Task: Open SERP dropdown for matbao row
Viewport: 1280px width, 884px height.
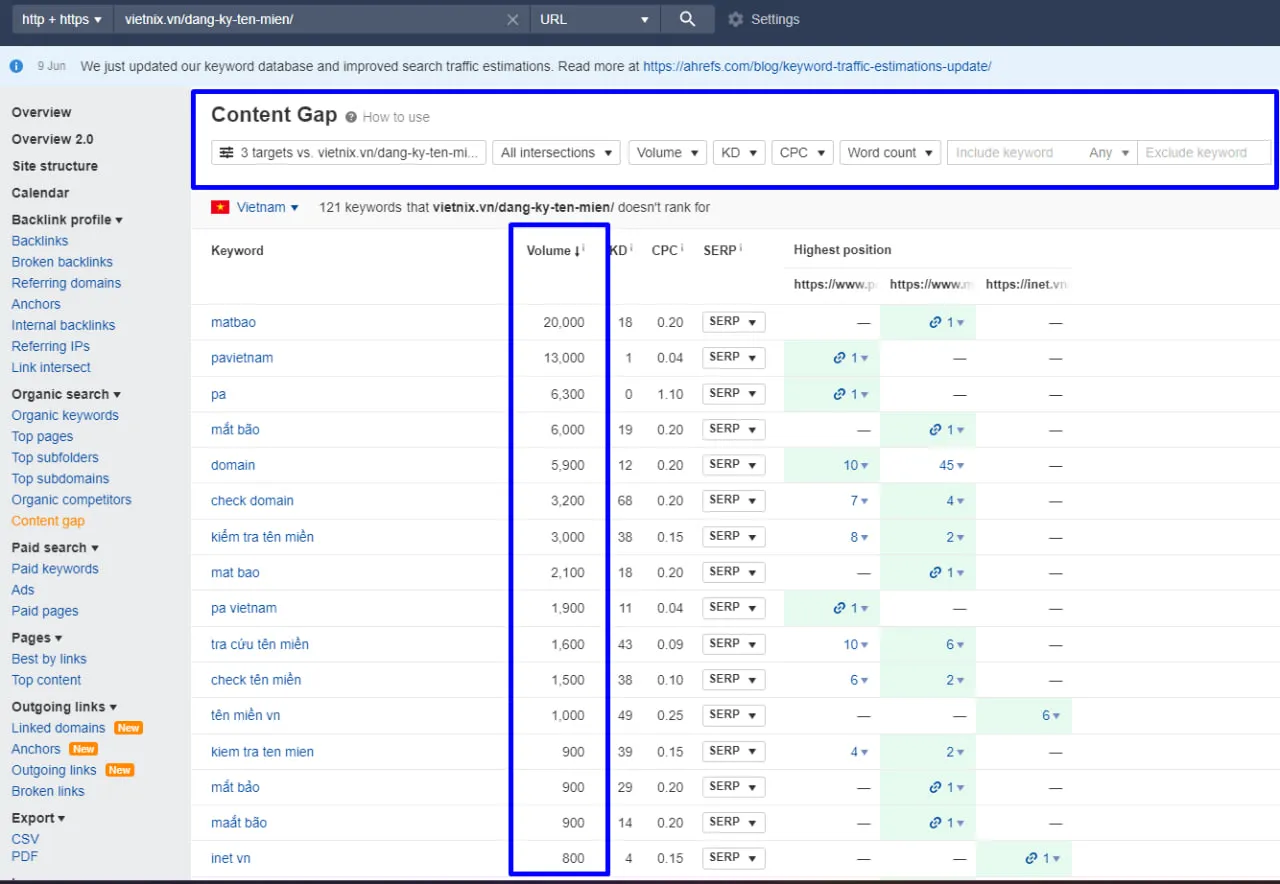Action: (x=733, y=322)
